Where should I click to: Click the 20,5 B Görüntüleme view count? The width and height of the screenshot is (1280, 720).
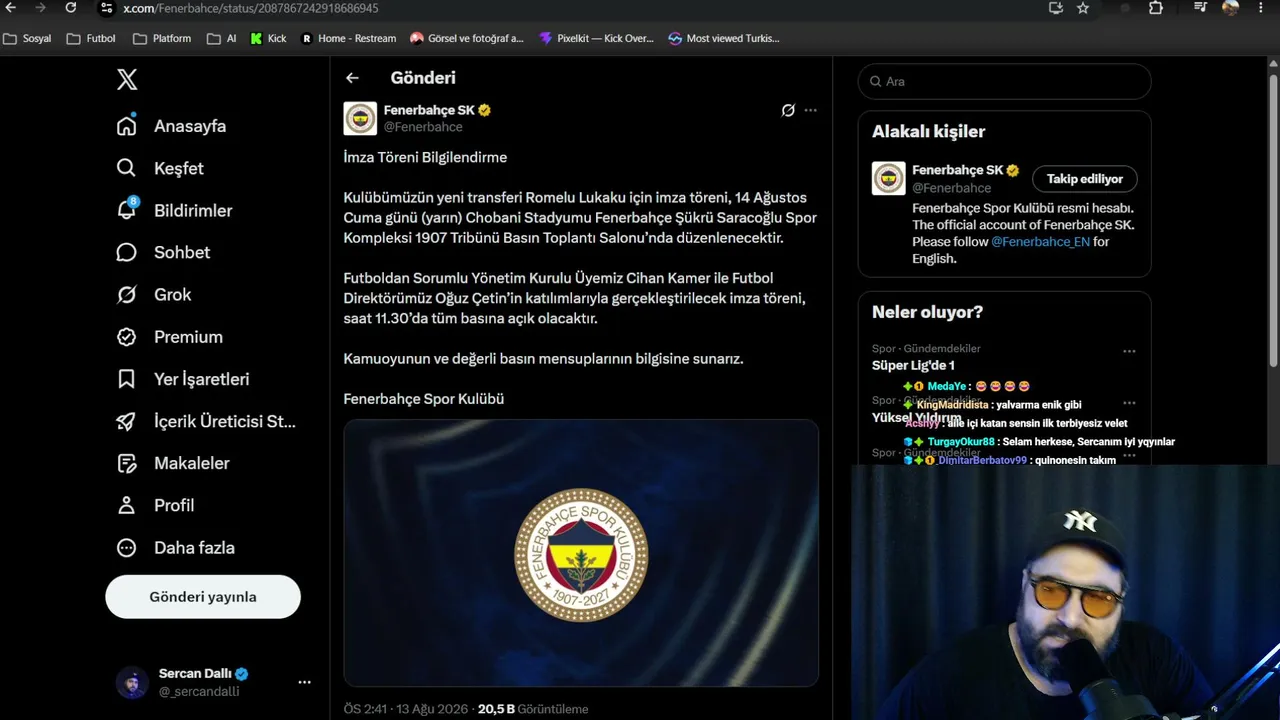[533, 709]
